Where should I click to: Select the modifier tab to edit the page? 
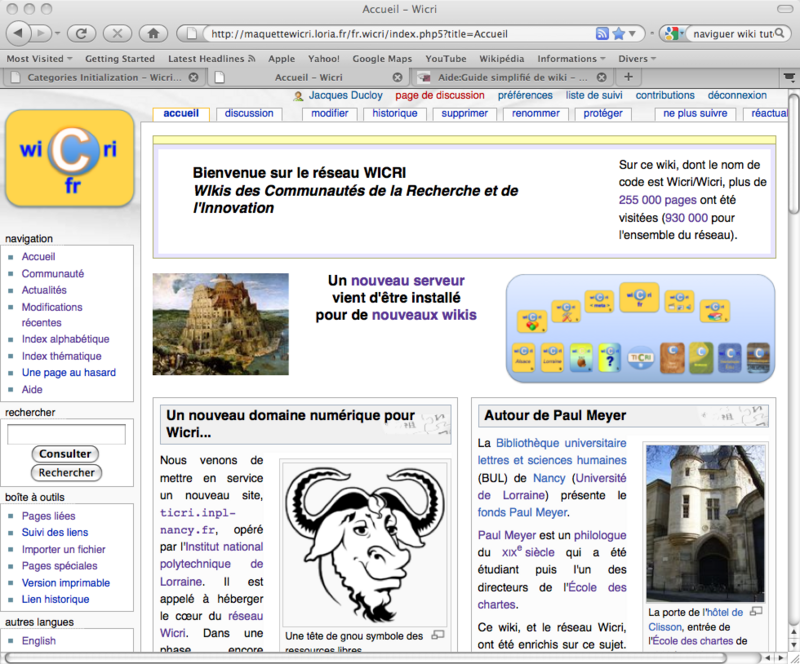[x=330, y=114]
